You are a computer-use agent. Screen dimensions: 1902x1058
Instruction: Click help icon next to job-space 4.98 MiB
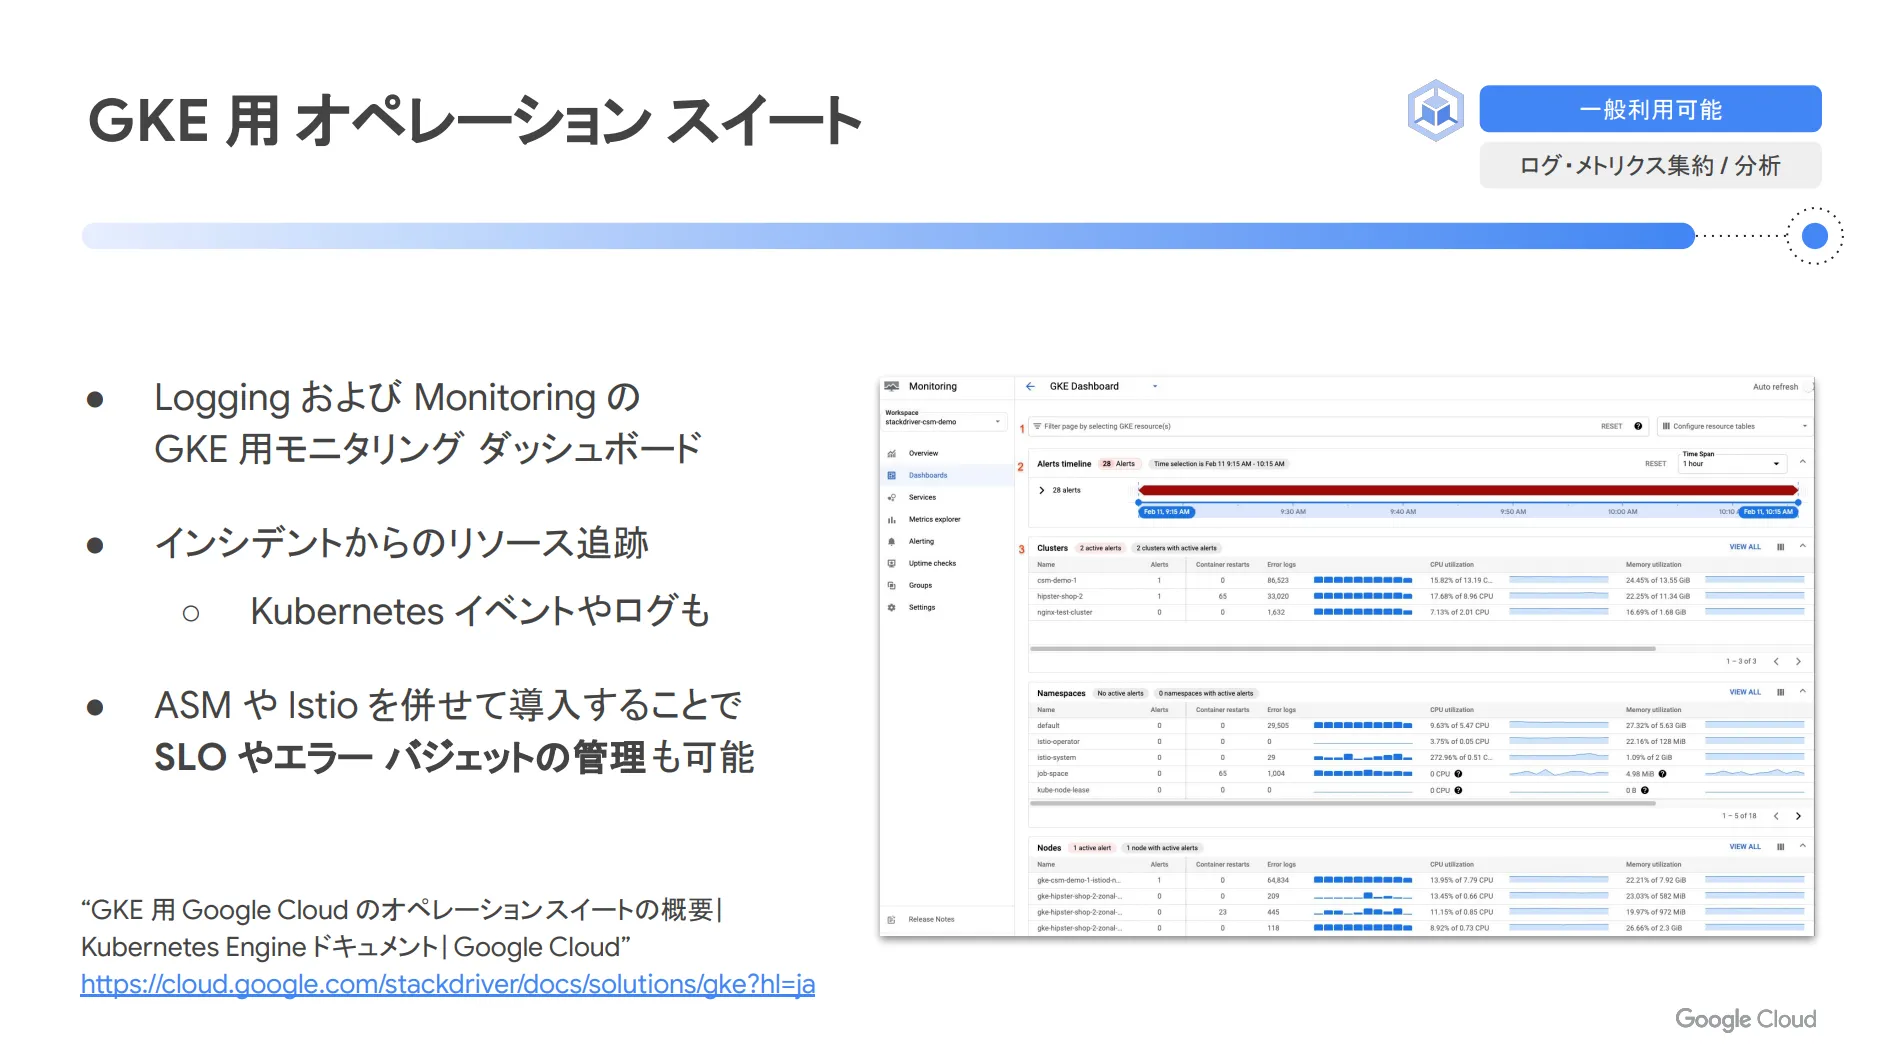(x=1662, y=774)
